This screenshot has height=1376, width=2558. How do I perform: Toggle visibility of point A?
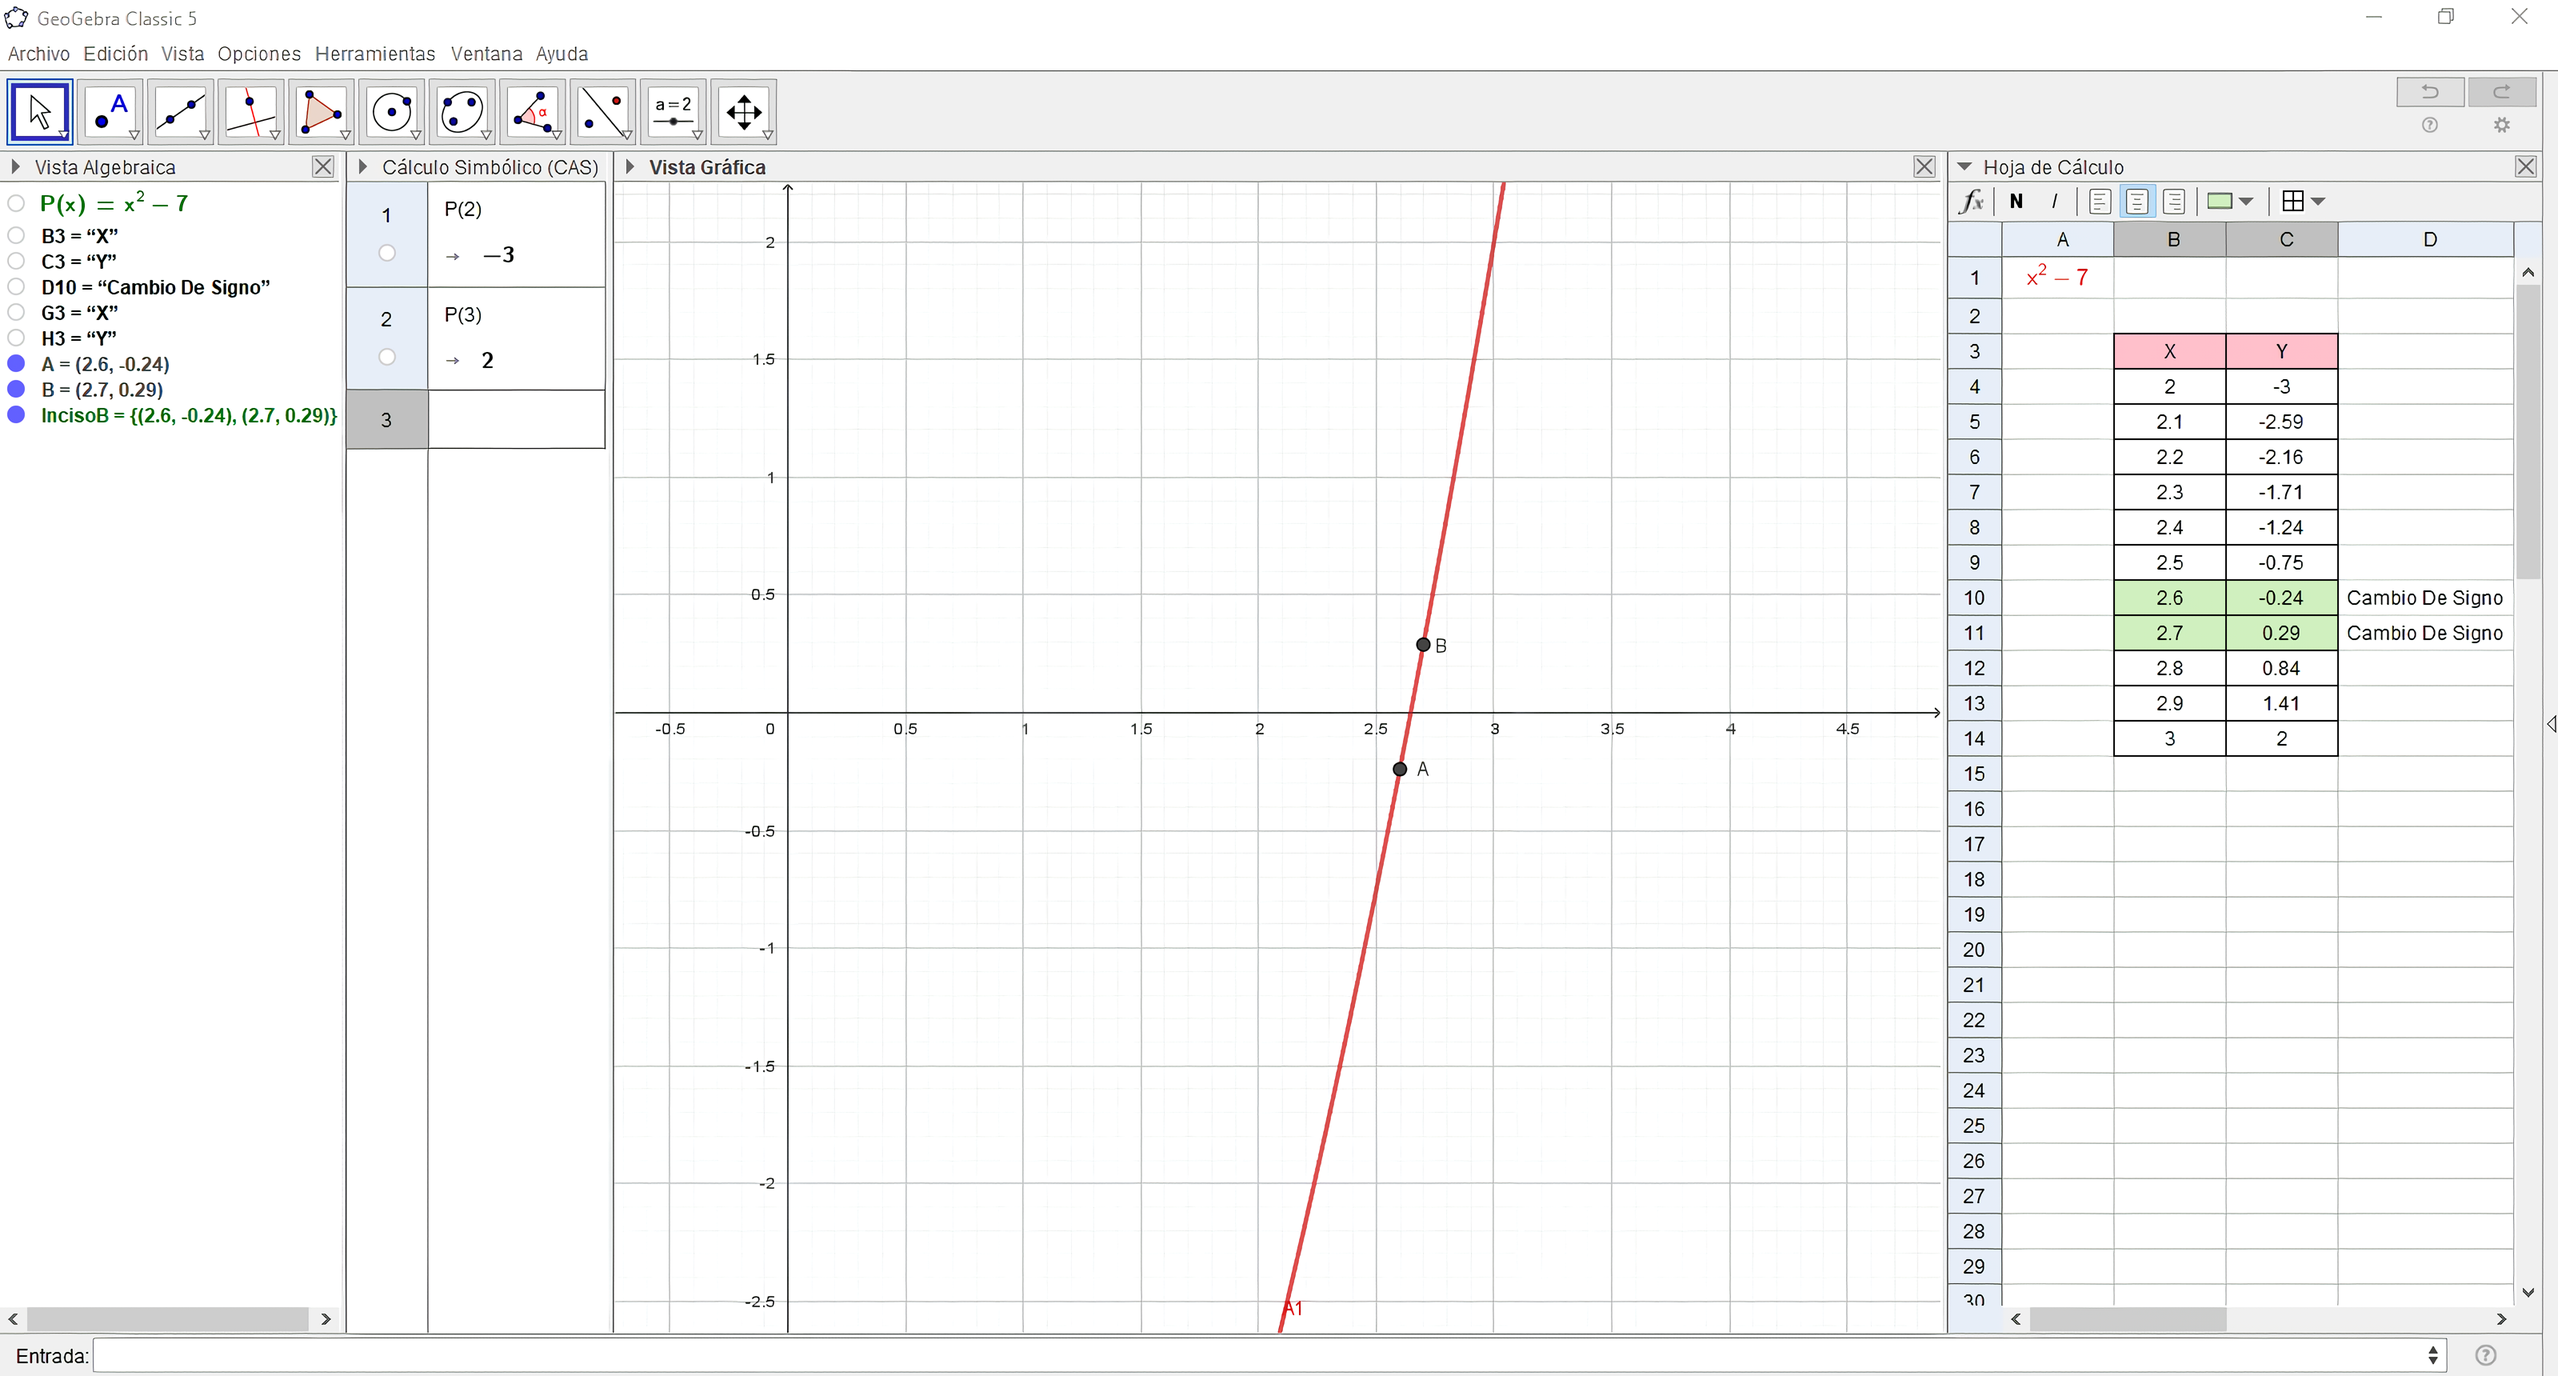pos(17,364)
